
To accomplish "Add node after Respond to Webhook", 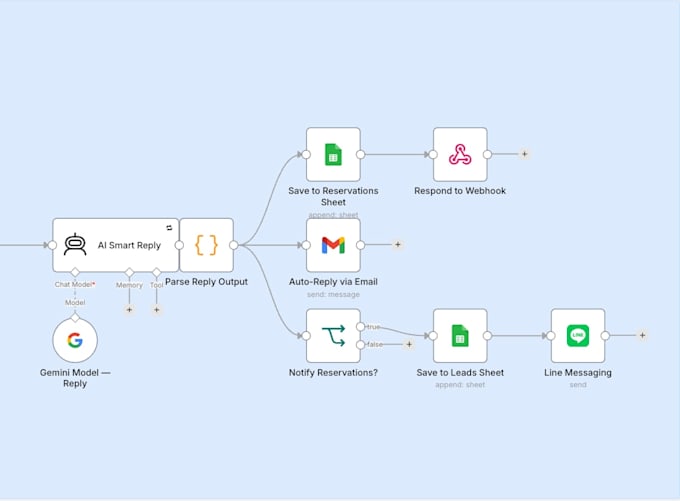I will (524, 154).
